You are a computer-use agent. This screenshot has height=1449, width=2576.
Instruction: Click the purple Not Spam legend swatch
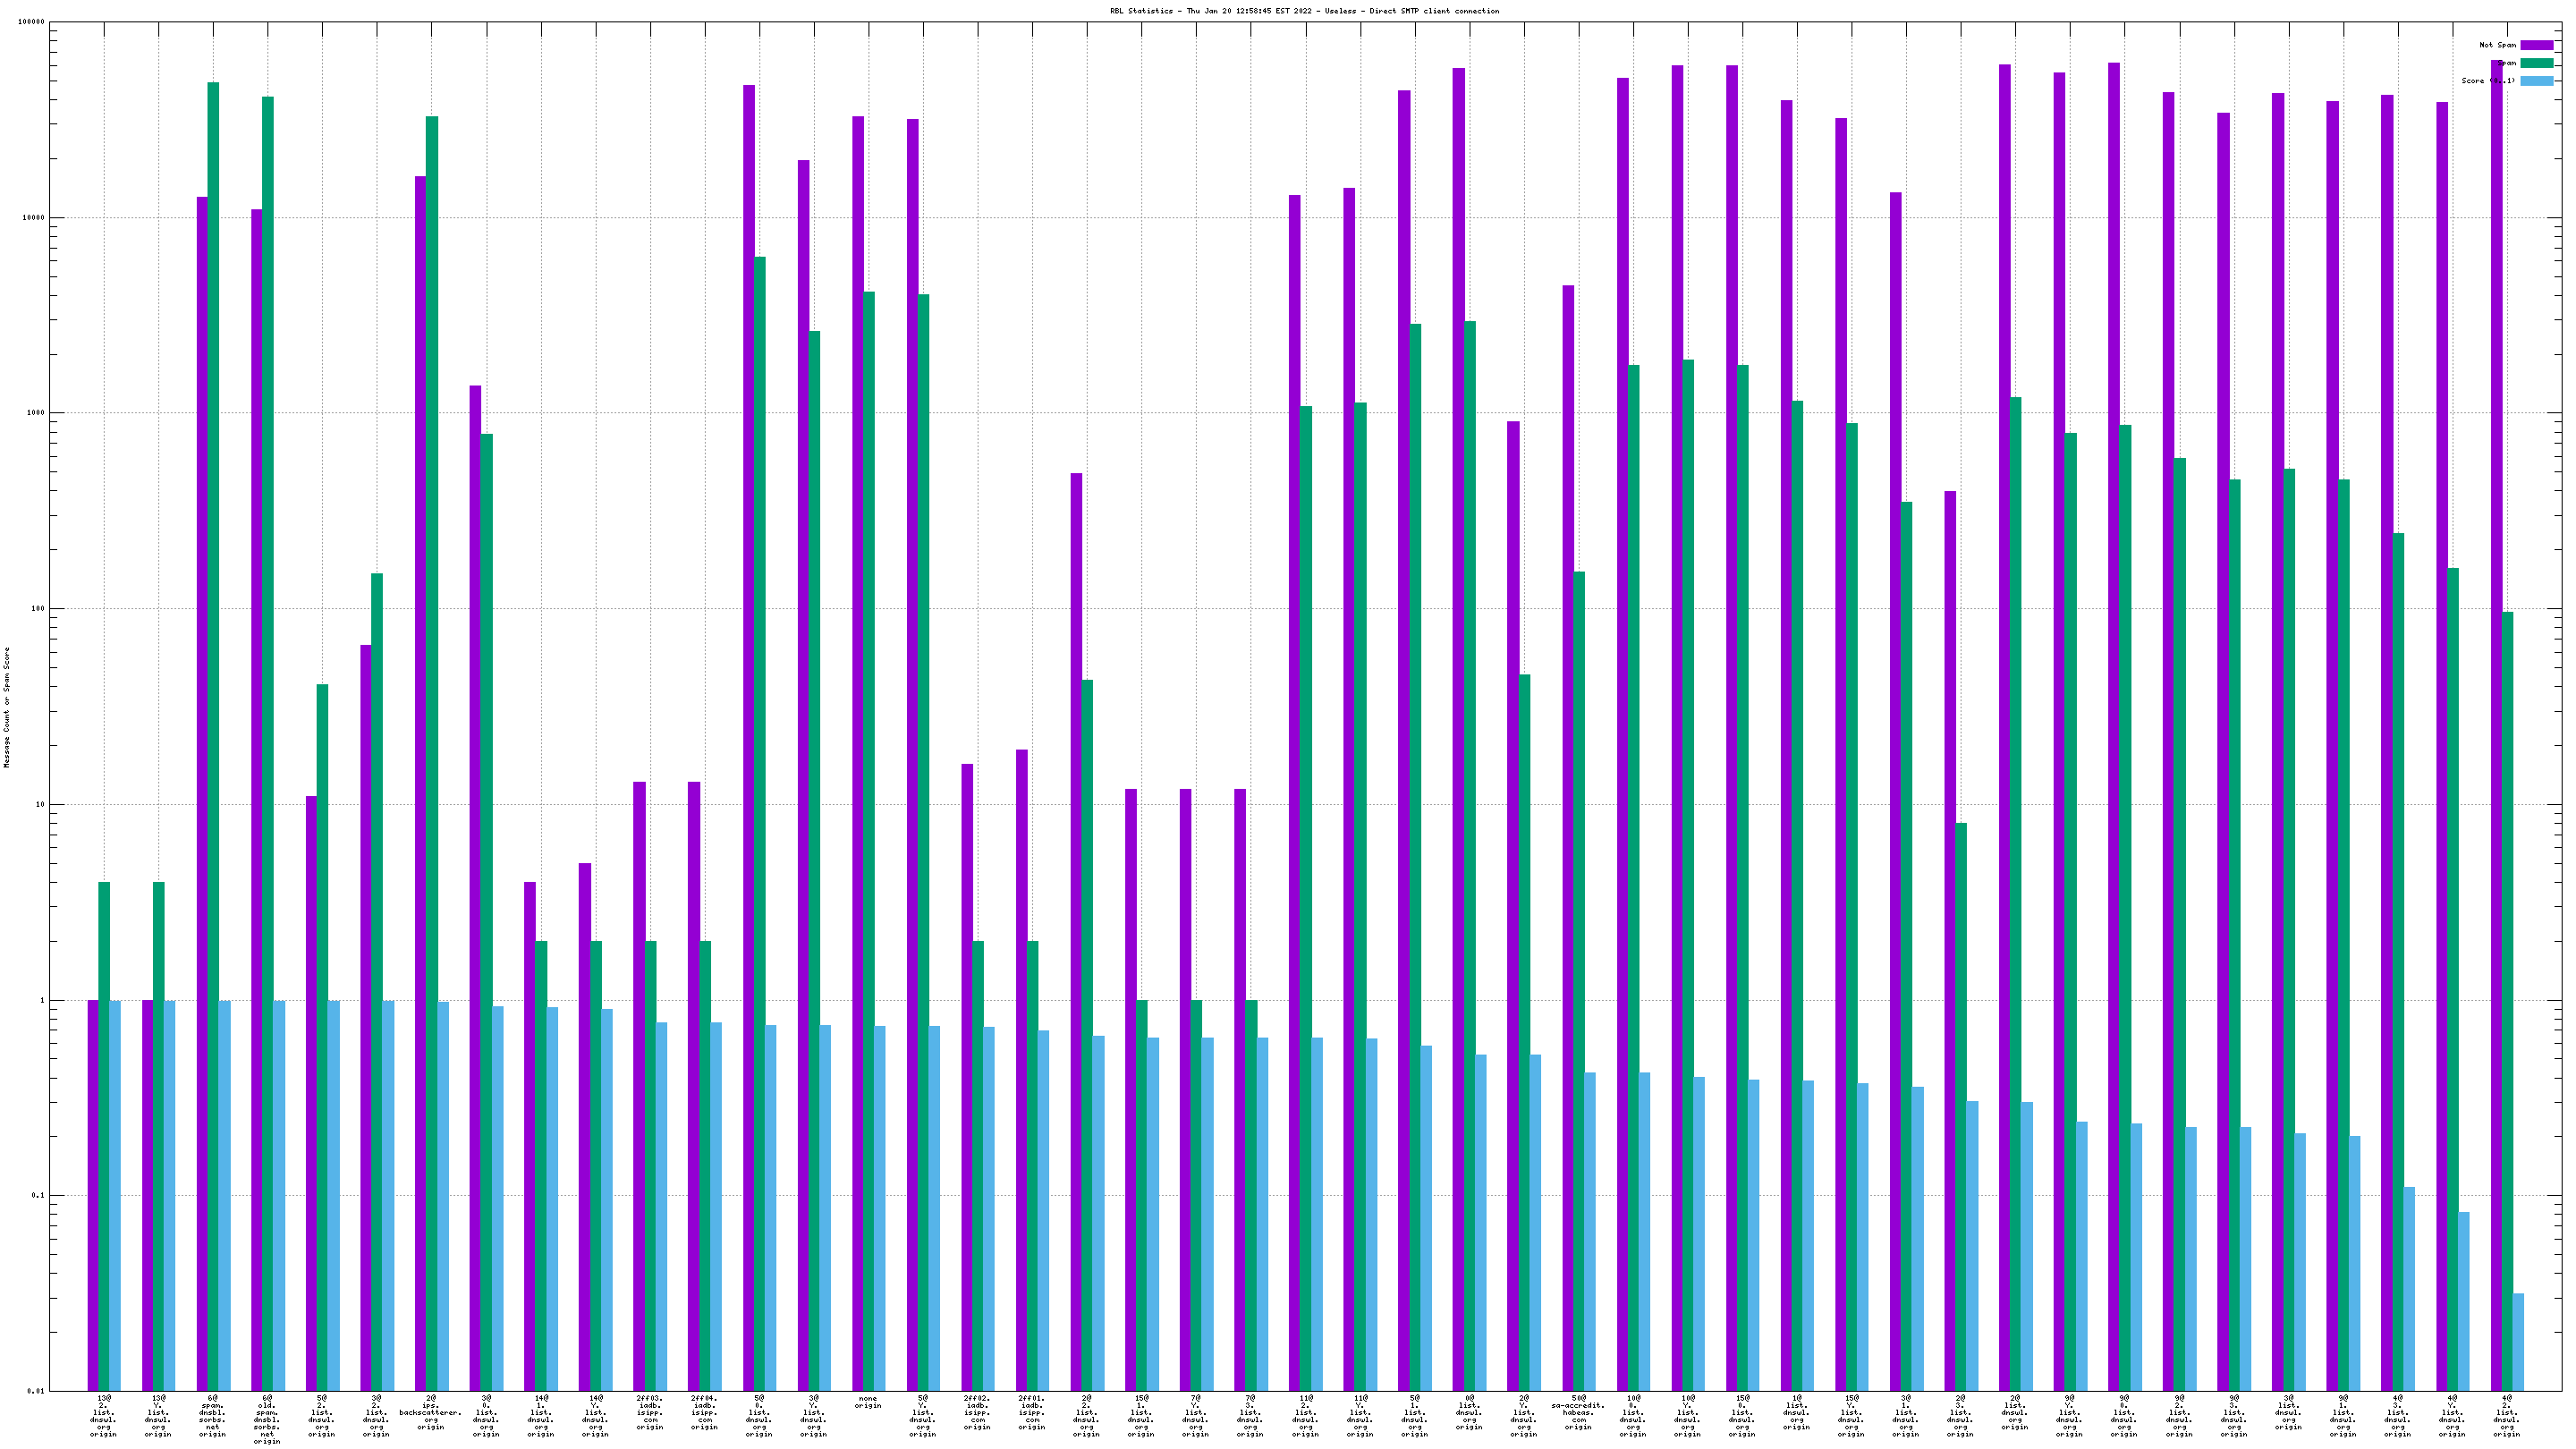pos(2536,45)
